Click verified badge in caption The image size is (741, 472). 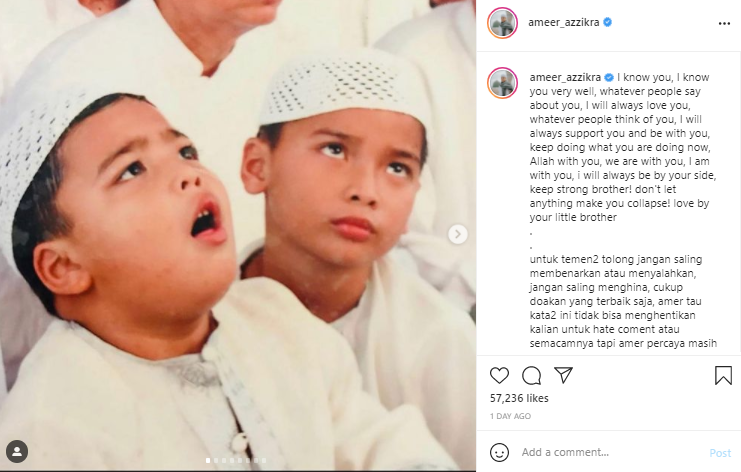click(609, 77)
